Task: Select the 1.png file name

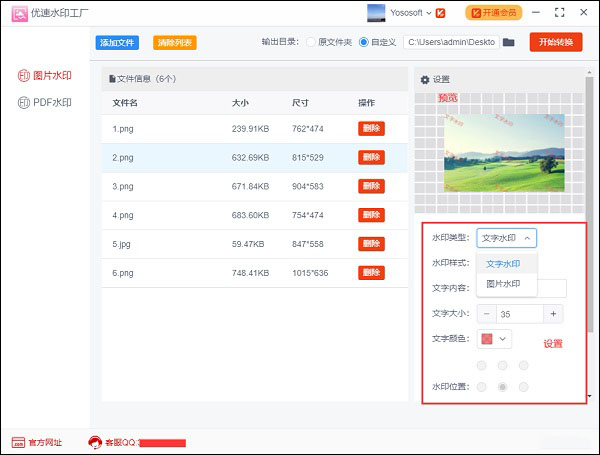Action: tap(123, 129)
